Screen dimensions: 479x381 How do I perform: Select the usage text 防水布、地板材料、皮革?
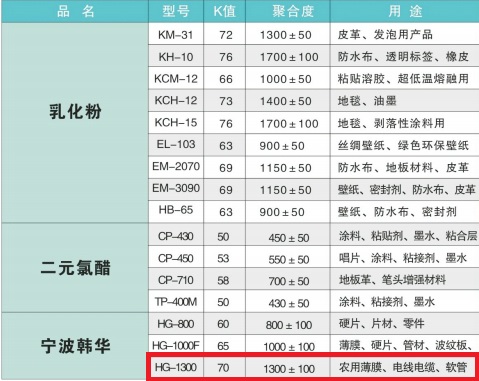[403, 167]
